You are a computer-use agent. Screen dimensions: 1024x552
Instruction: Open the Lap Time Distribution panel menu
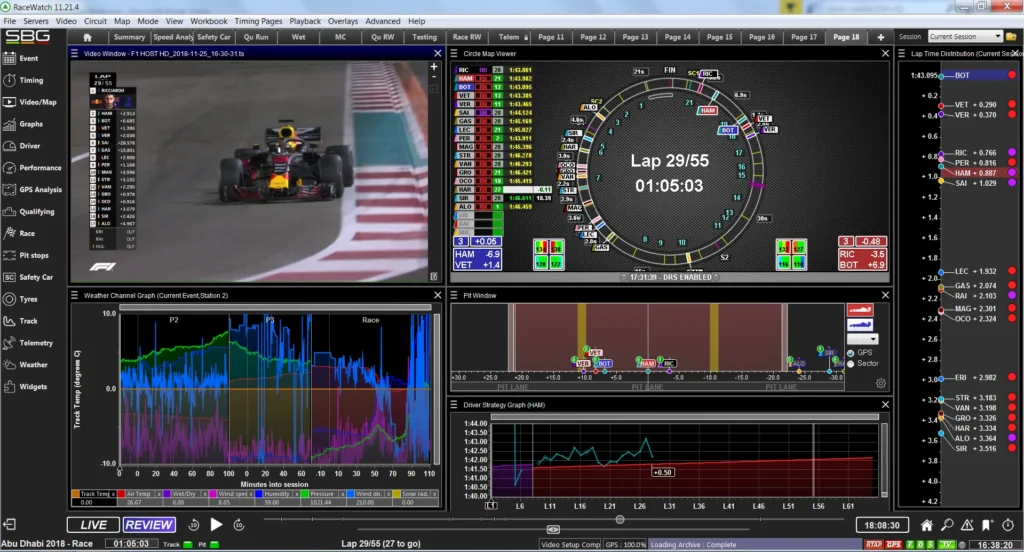coord(902,54)
